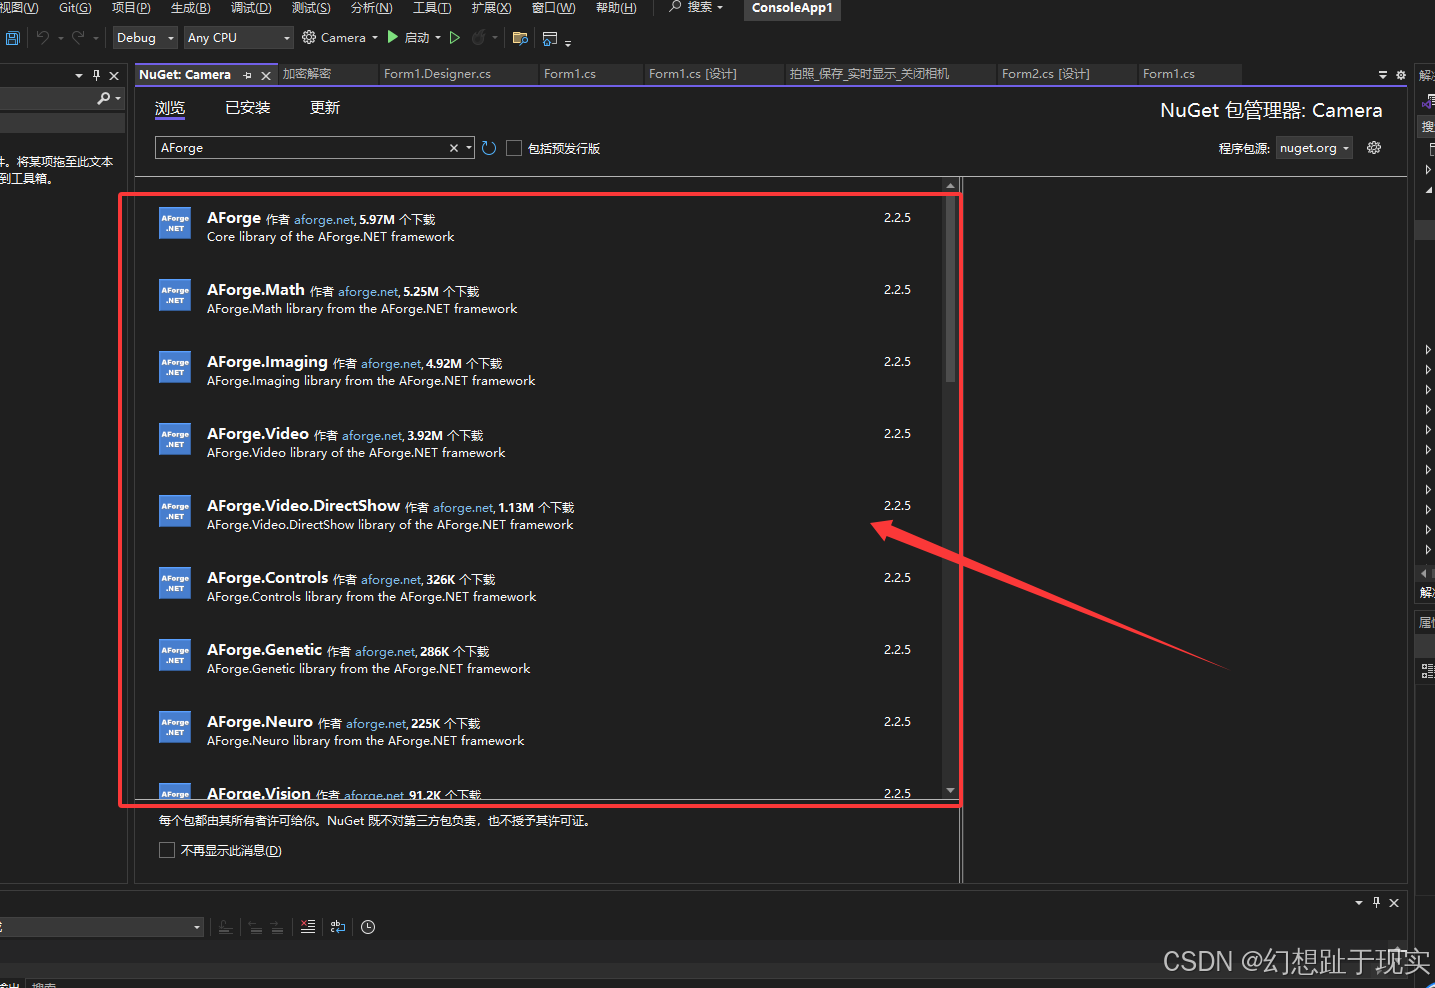Pin the bottom output panel
This screenshot has height=988, width=1435.
[x=1376, y=902]
